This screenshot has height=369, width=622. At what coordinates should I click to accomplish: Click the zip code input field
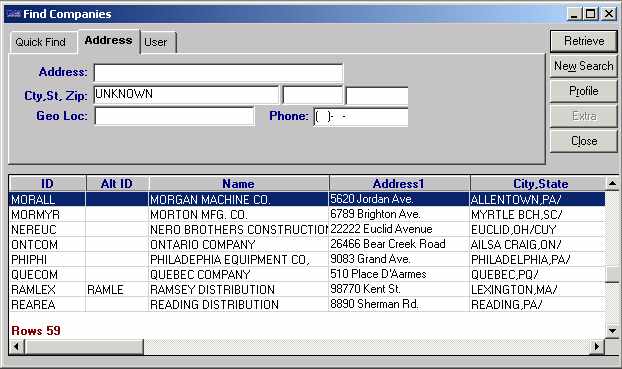377,96
